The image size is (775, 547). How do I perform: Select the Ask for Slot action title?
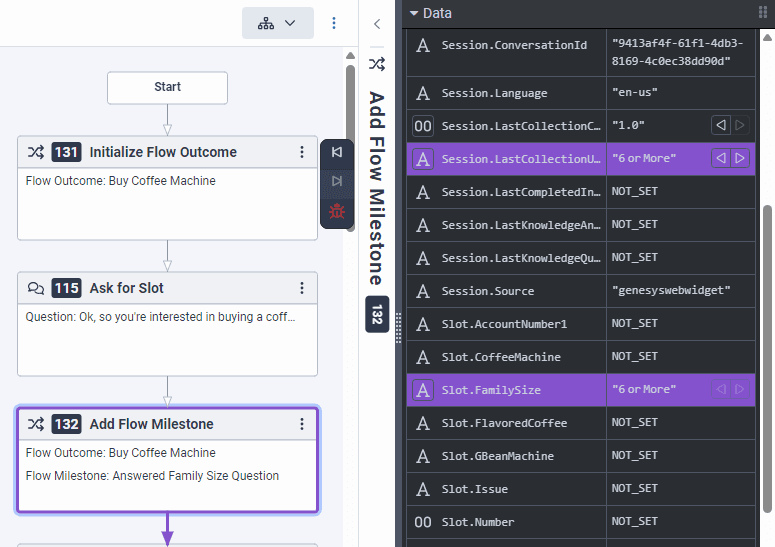click(x=126, y=288)
